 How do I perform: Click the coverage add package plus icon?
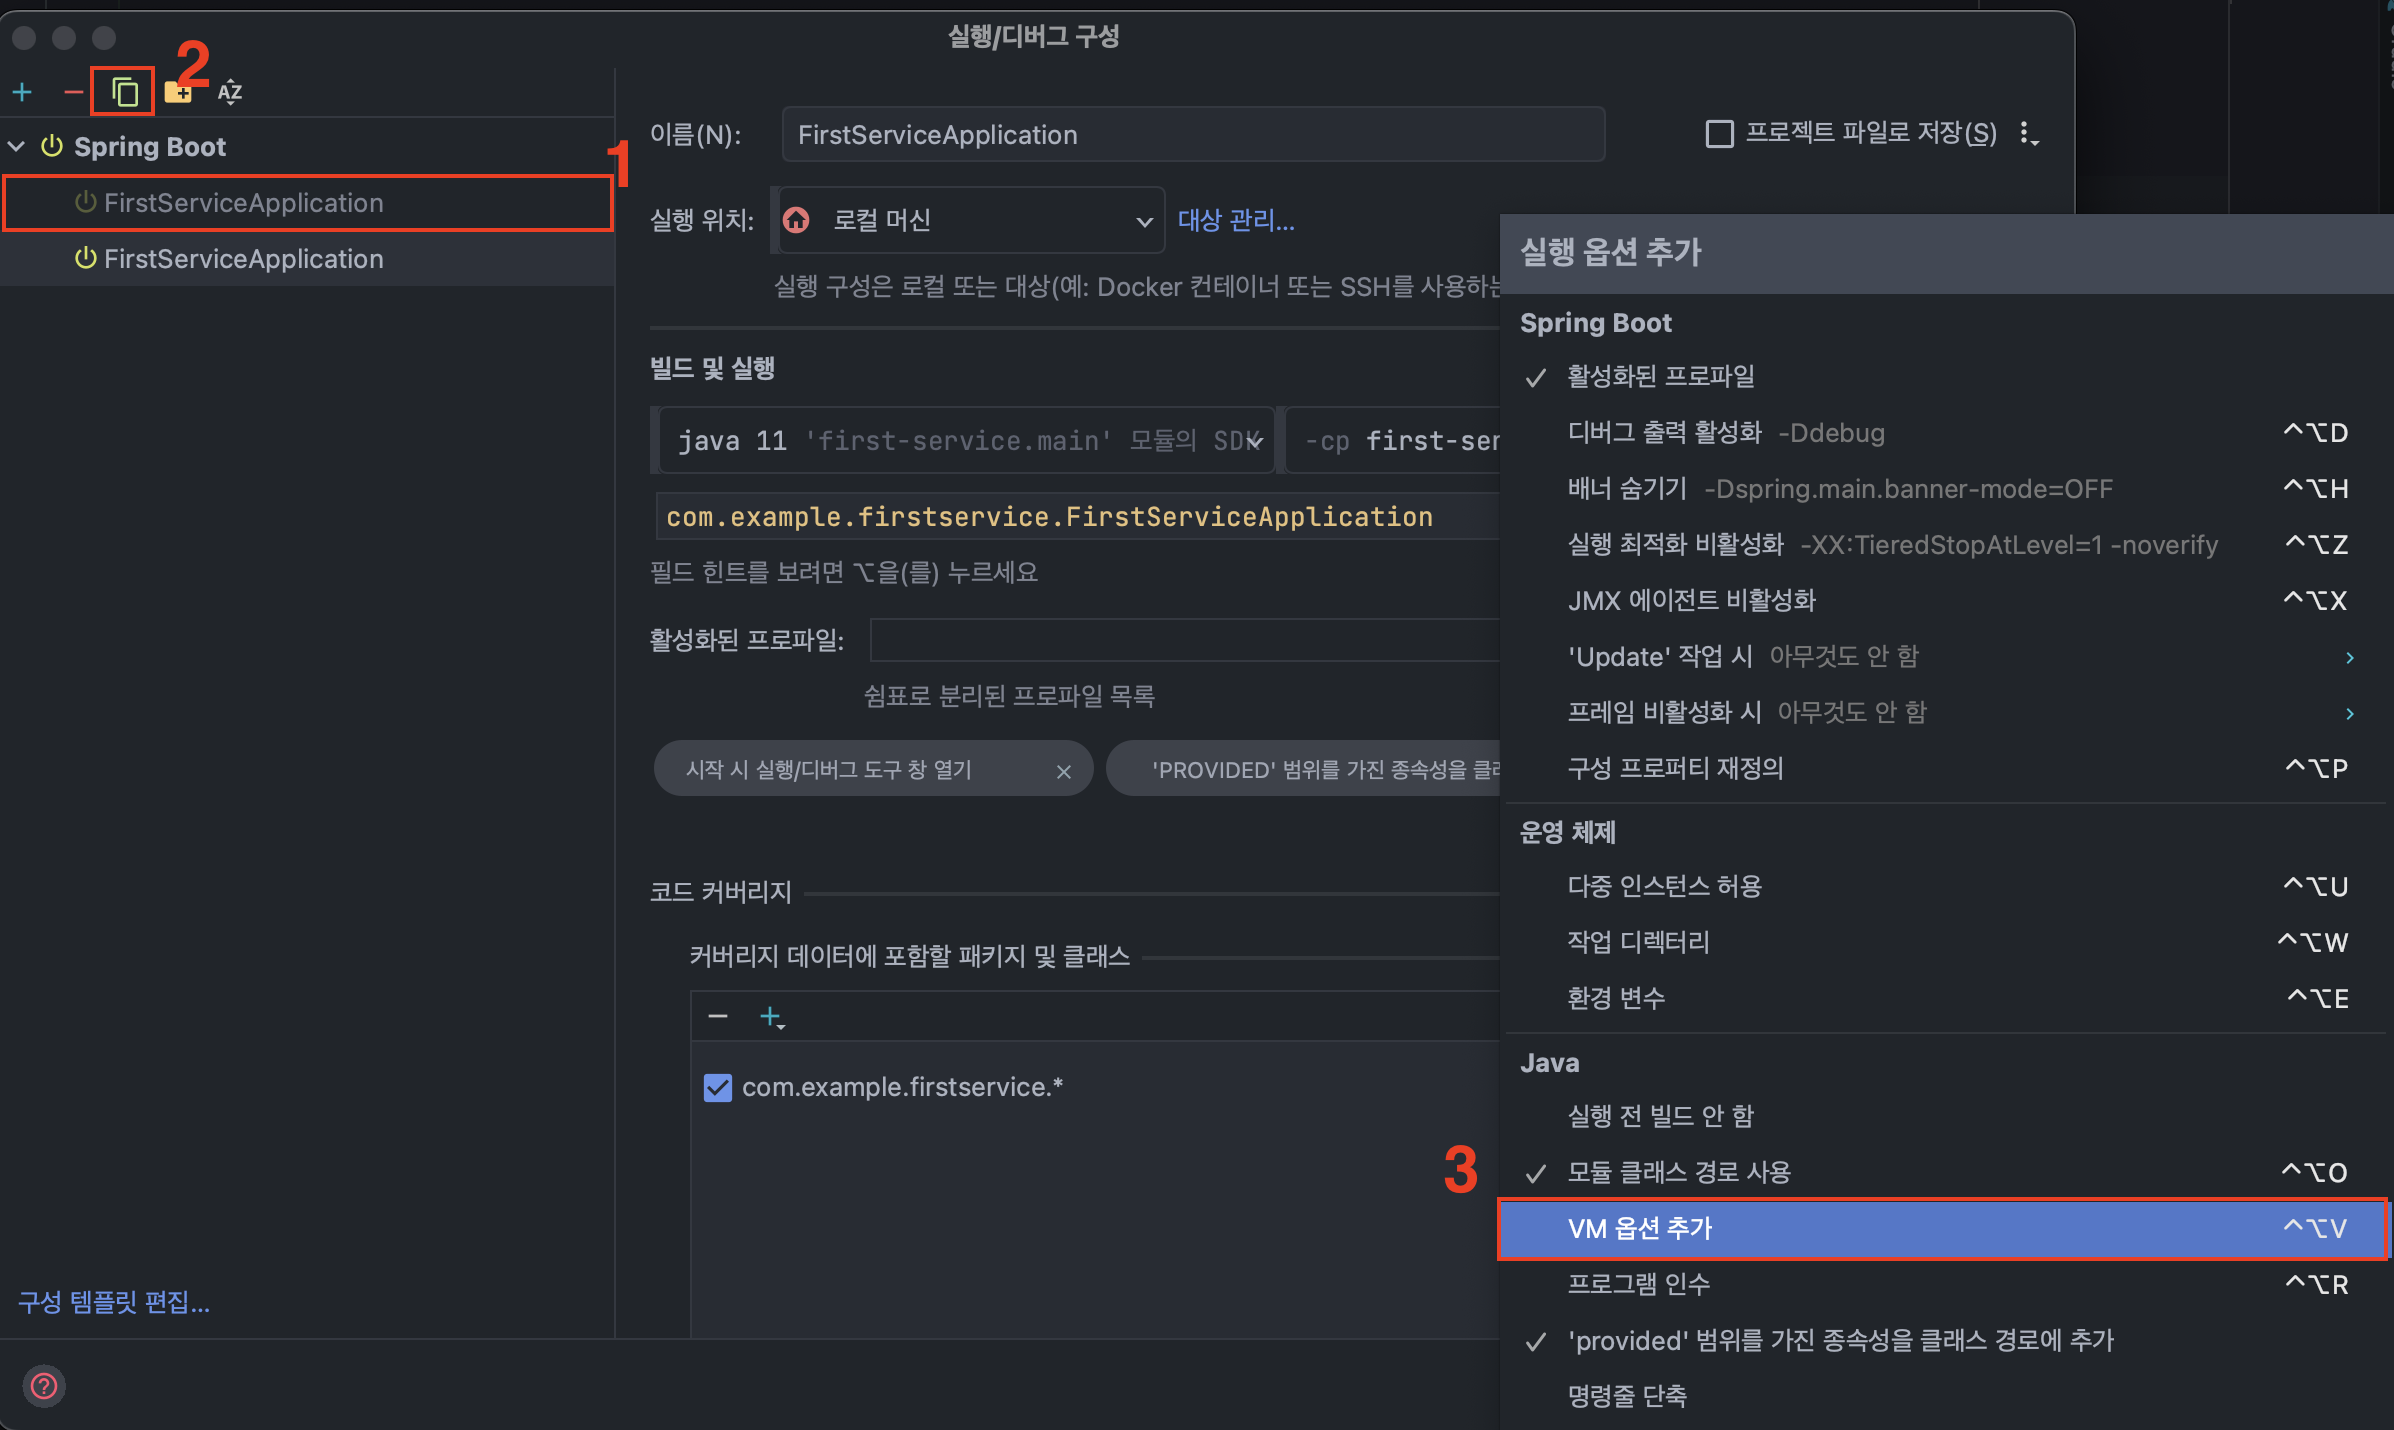[771, 1017]
